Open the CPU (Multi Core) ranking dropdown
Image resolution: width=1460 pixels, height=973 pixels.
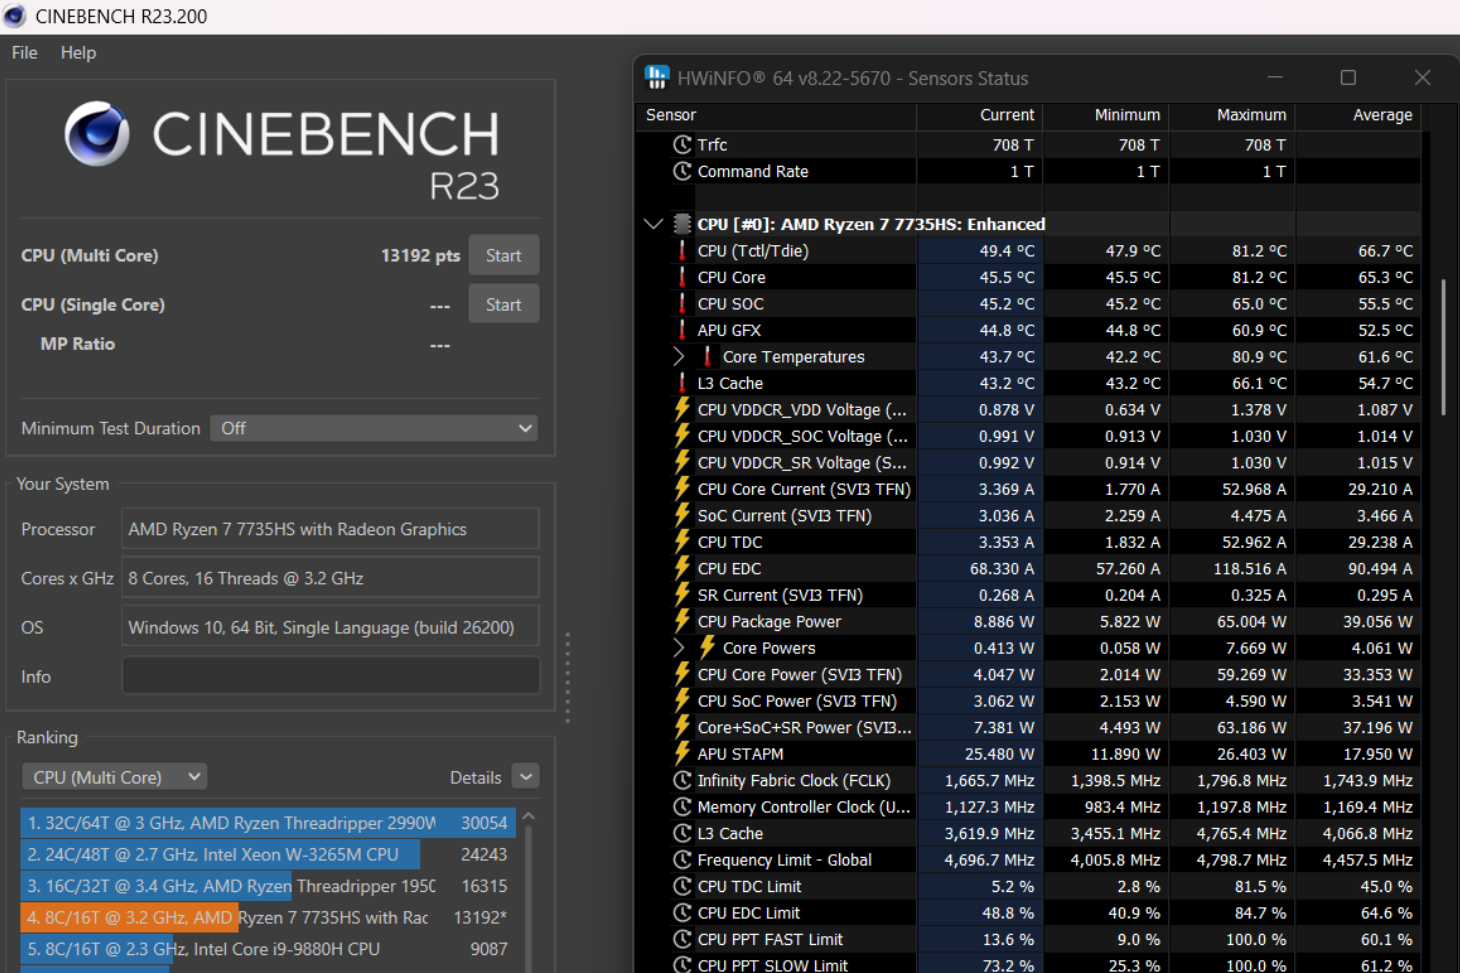coord(115,777)
